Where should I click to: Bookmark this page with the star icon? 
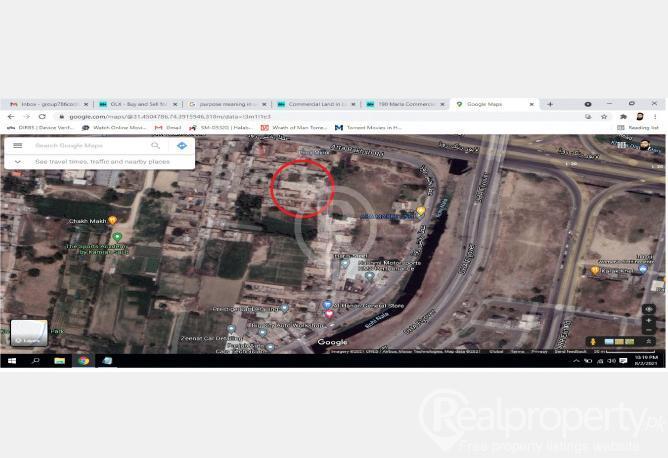[604, 116]
